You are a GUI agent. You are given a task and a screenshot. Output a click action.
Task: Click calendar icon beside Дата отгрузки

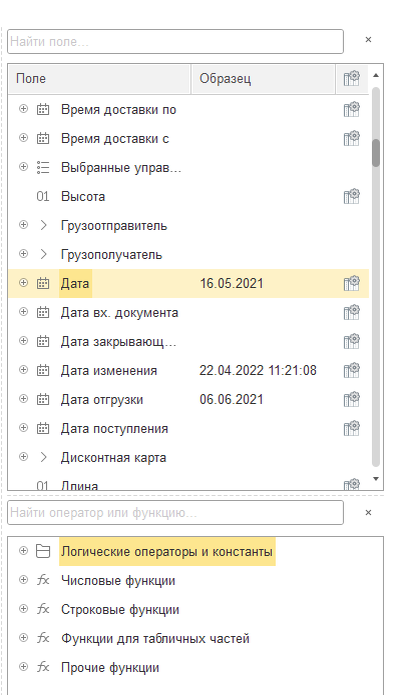(43, 399)
